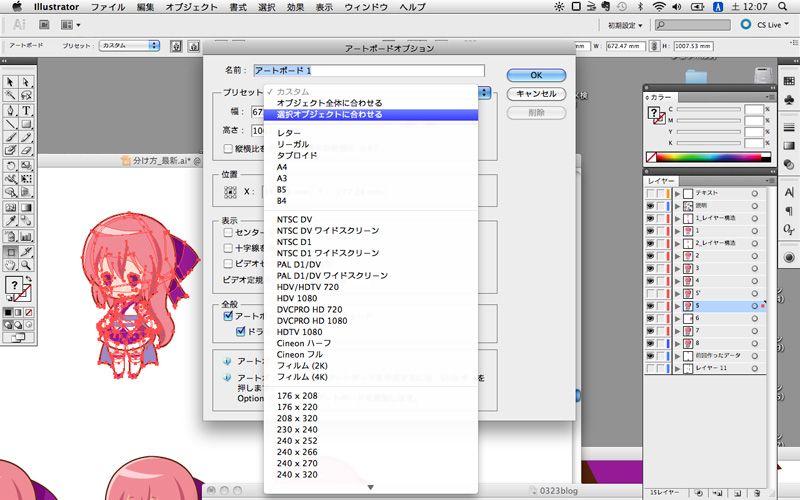Viewport: 800px width, 500px height.
Task: Click the OK button in dialog
Action: coord(536,75)
